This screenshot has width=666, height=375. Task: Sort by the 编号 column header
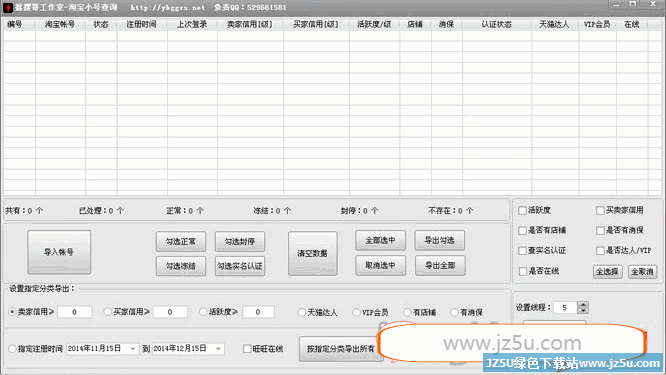click(19, 24)
